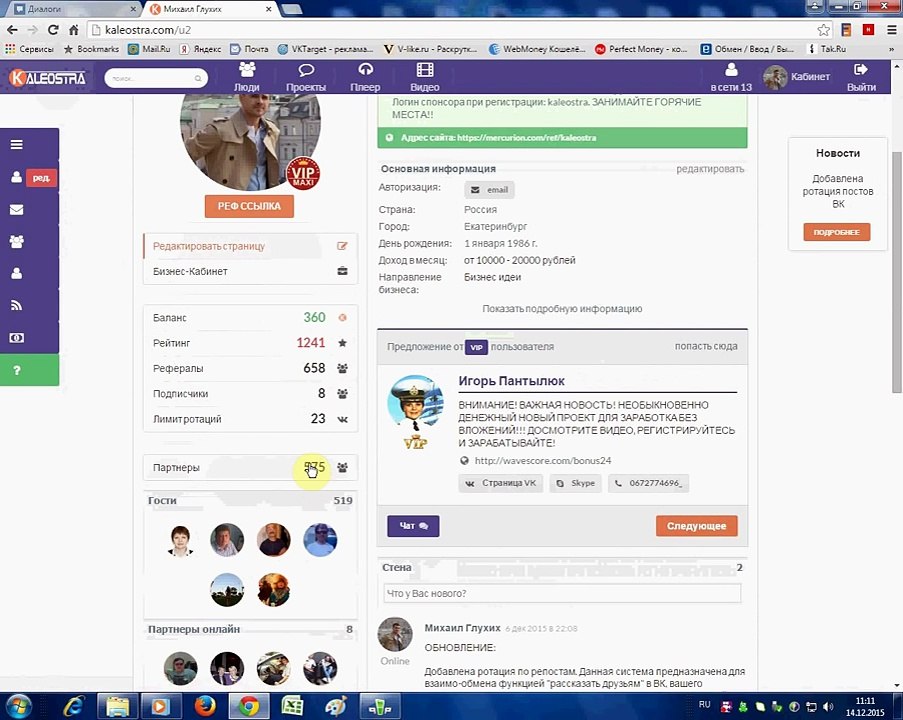Viewport: 903px width, 720px height.
Task: Open Windows Start button
Action: (x=18, y=706)
